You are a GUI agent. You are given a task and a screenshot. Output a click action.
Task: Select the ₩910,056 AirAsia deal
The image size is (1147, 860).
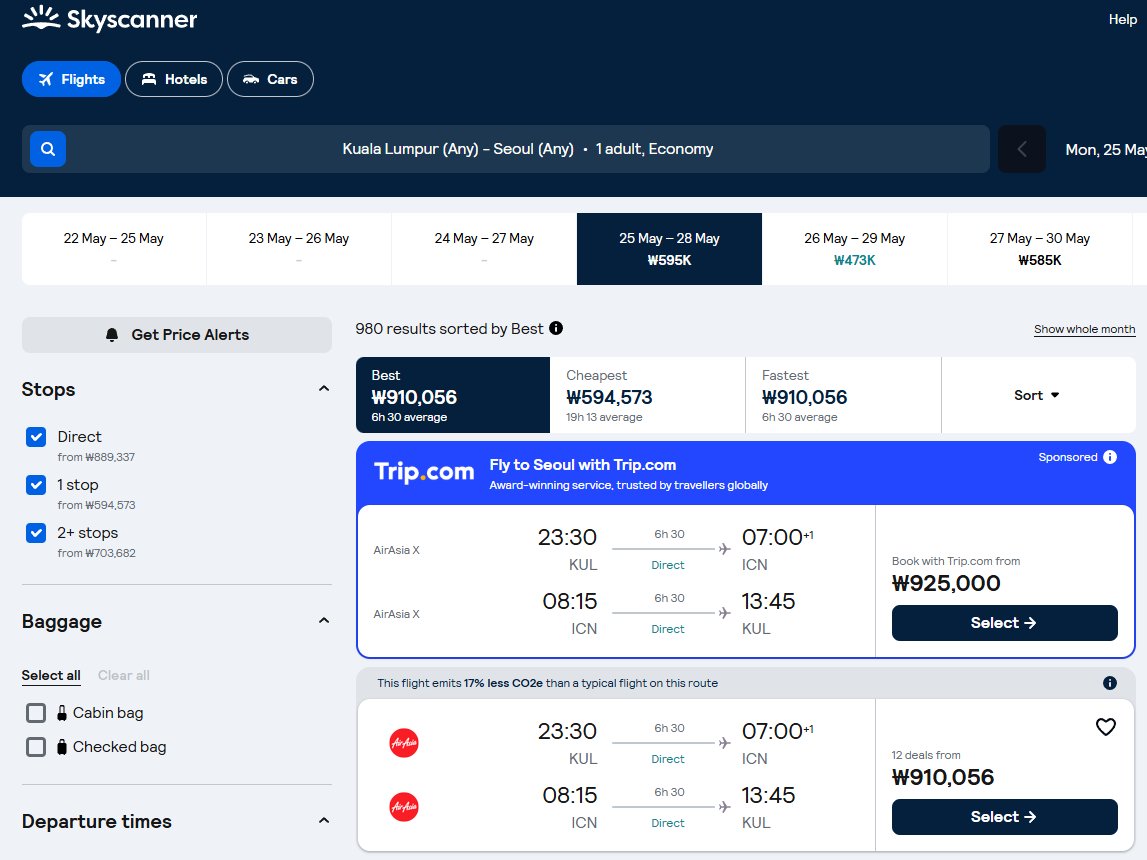(x=1004, y=817)
